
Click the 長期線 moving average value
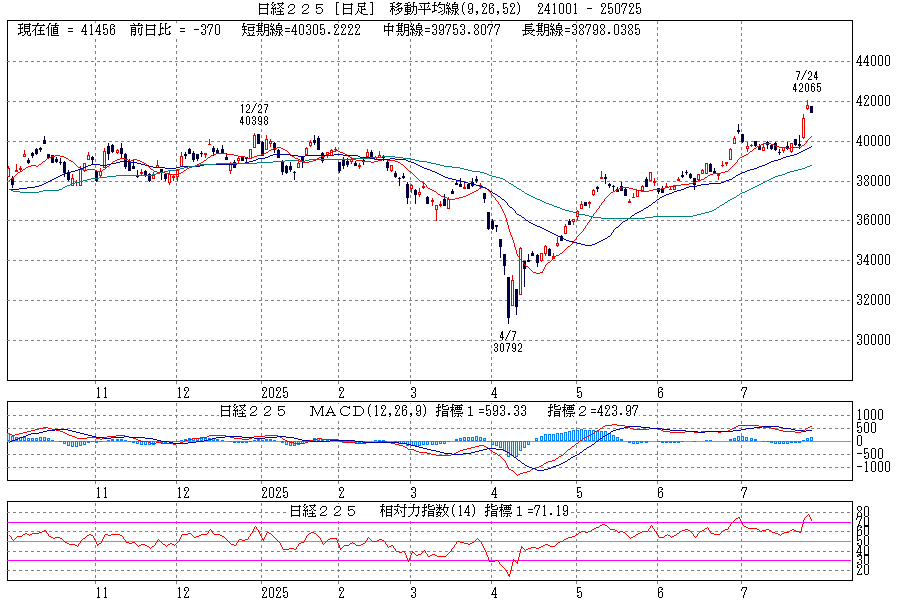[x=582, y=31]
